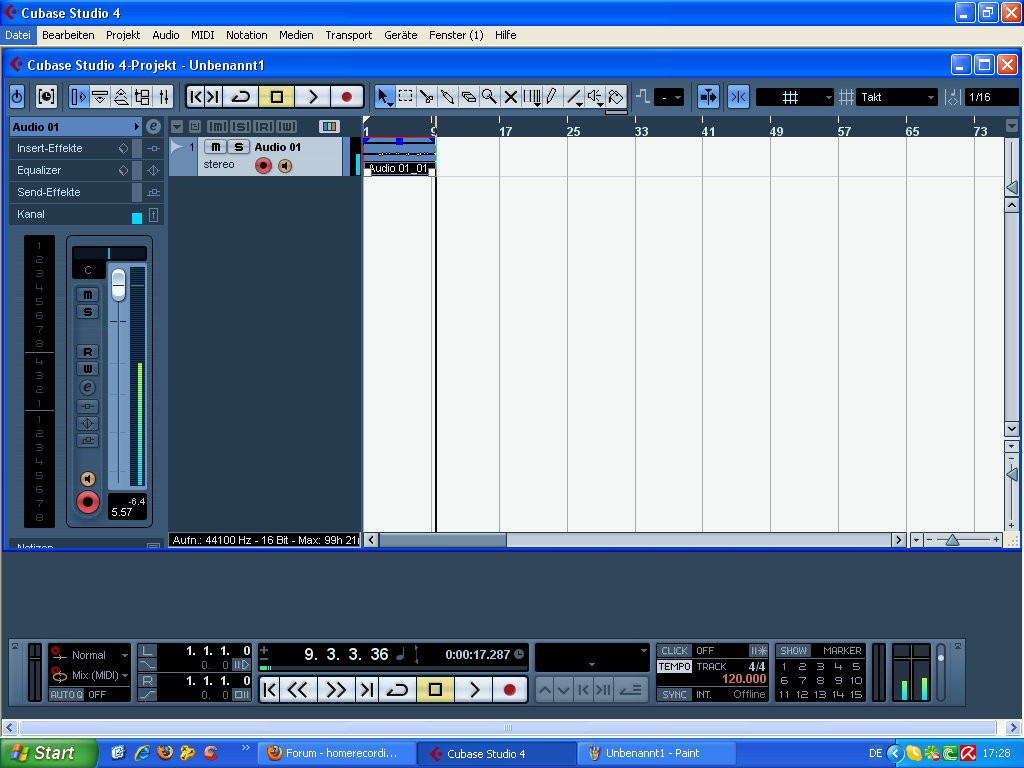Open Edit channel settings 'e' in Inspector
Image resolution: width=1024 pixels, height=768 pixels.
153,127
